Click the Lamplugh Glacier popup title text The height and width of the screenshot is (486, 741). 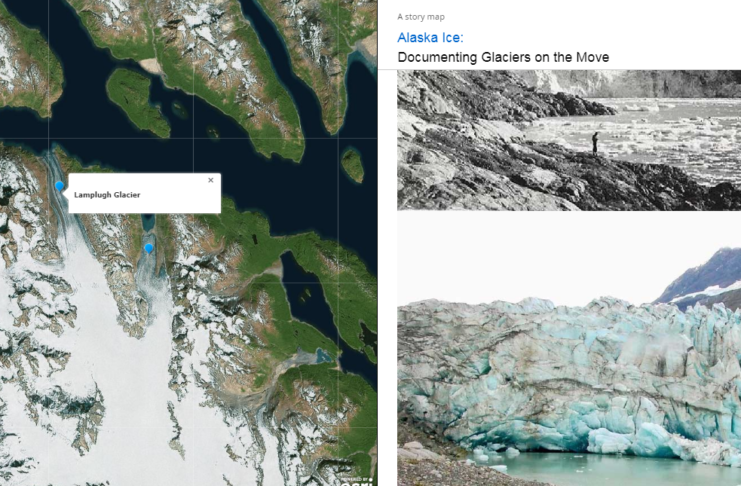(x=107, y=194)
